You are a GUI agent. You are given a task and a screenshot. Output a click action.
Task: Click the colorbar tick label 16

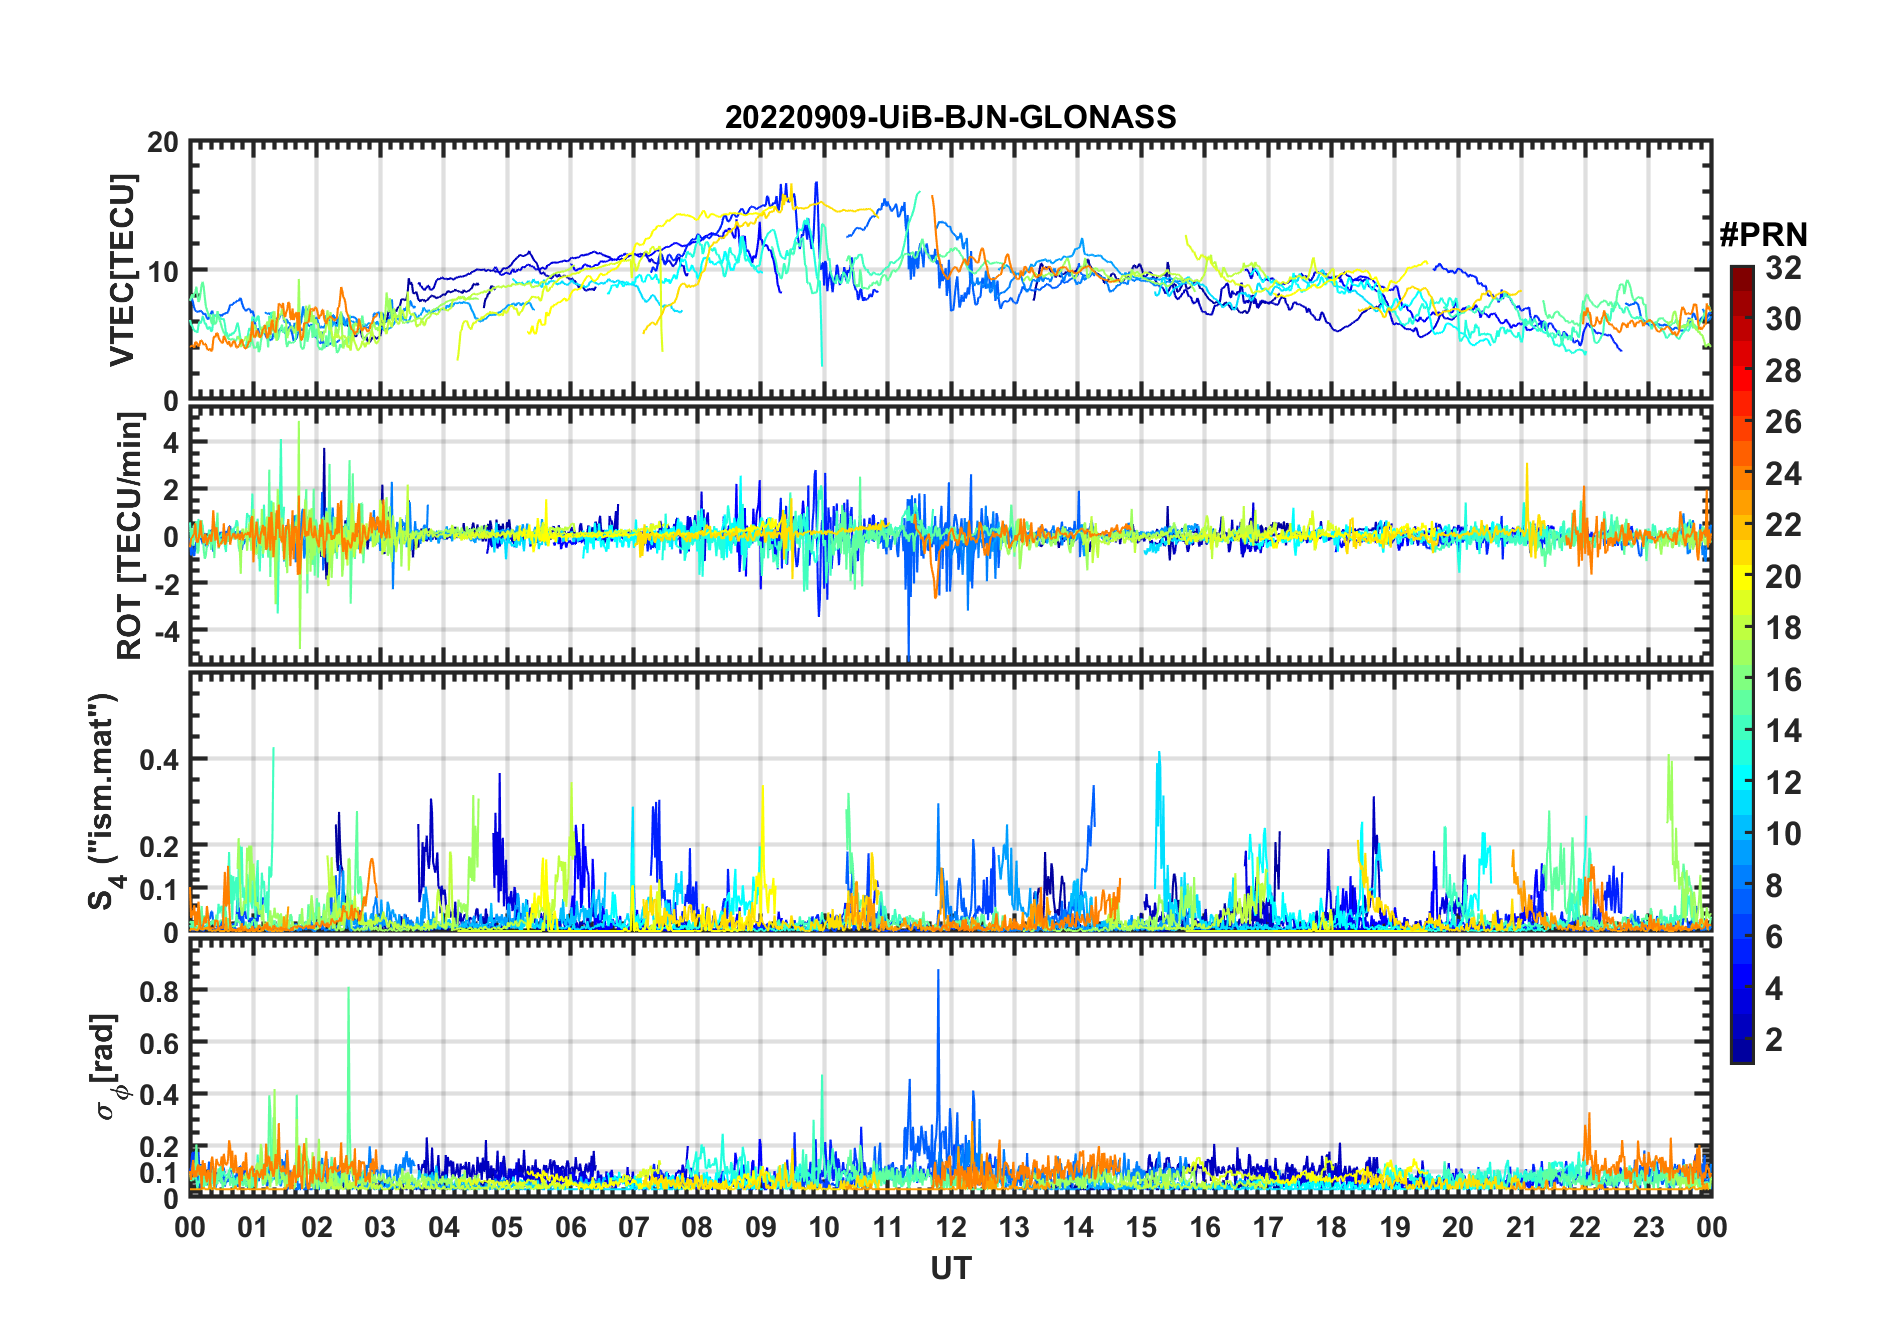tap(1783, 680)
